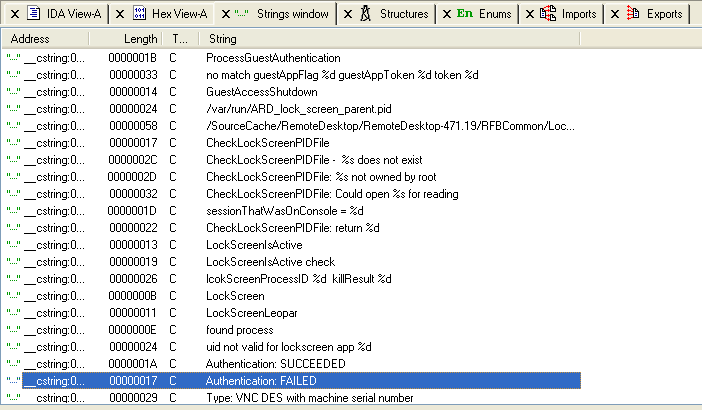Click the string icon beside Authentication: FAILED row

[13, 381]
